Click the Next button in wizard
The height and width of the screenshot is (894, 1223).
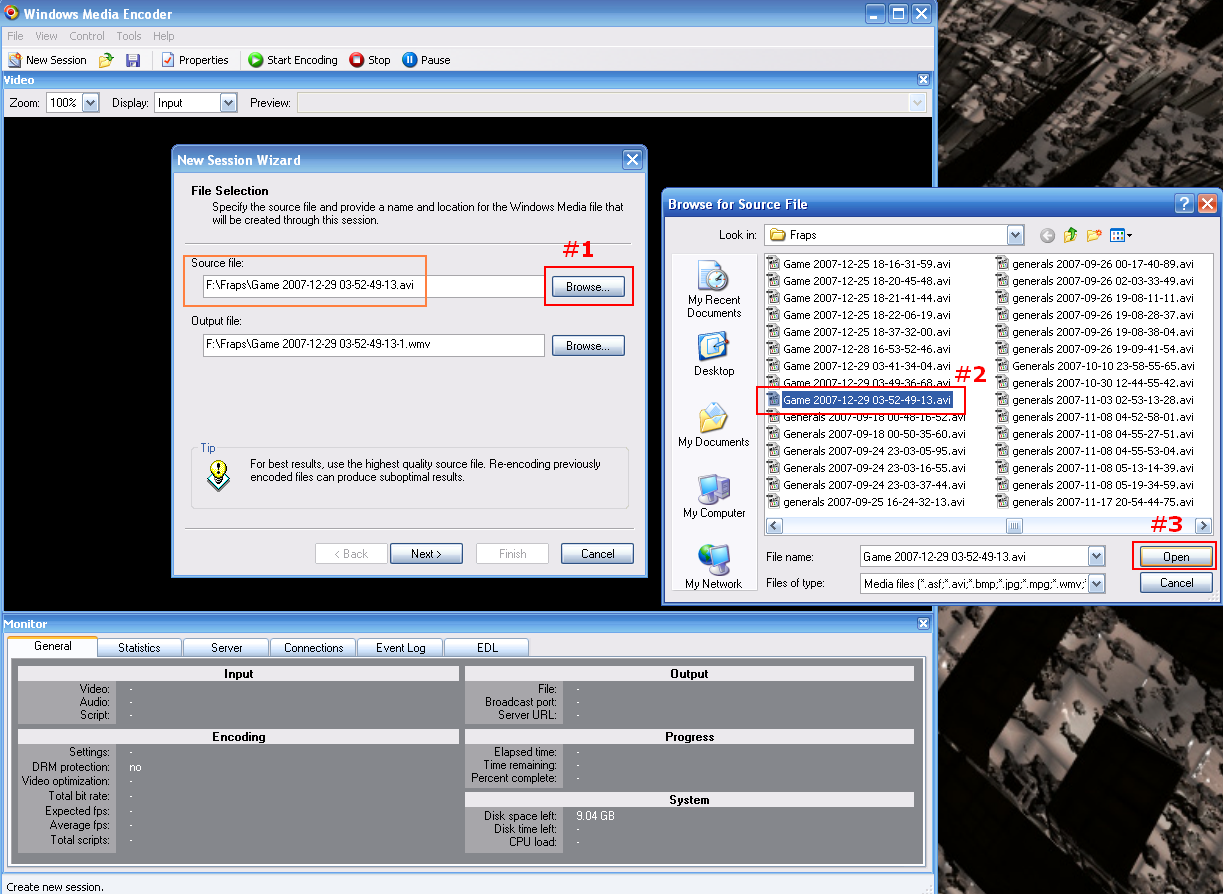coord(426,554)
